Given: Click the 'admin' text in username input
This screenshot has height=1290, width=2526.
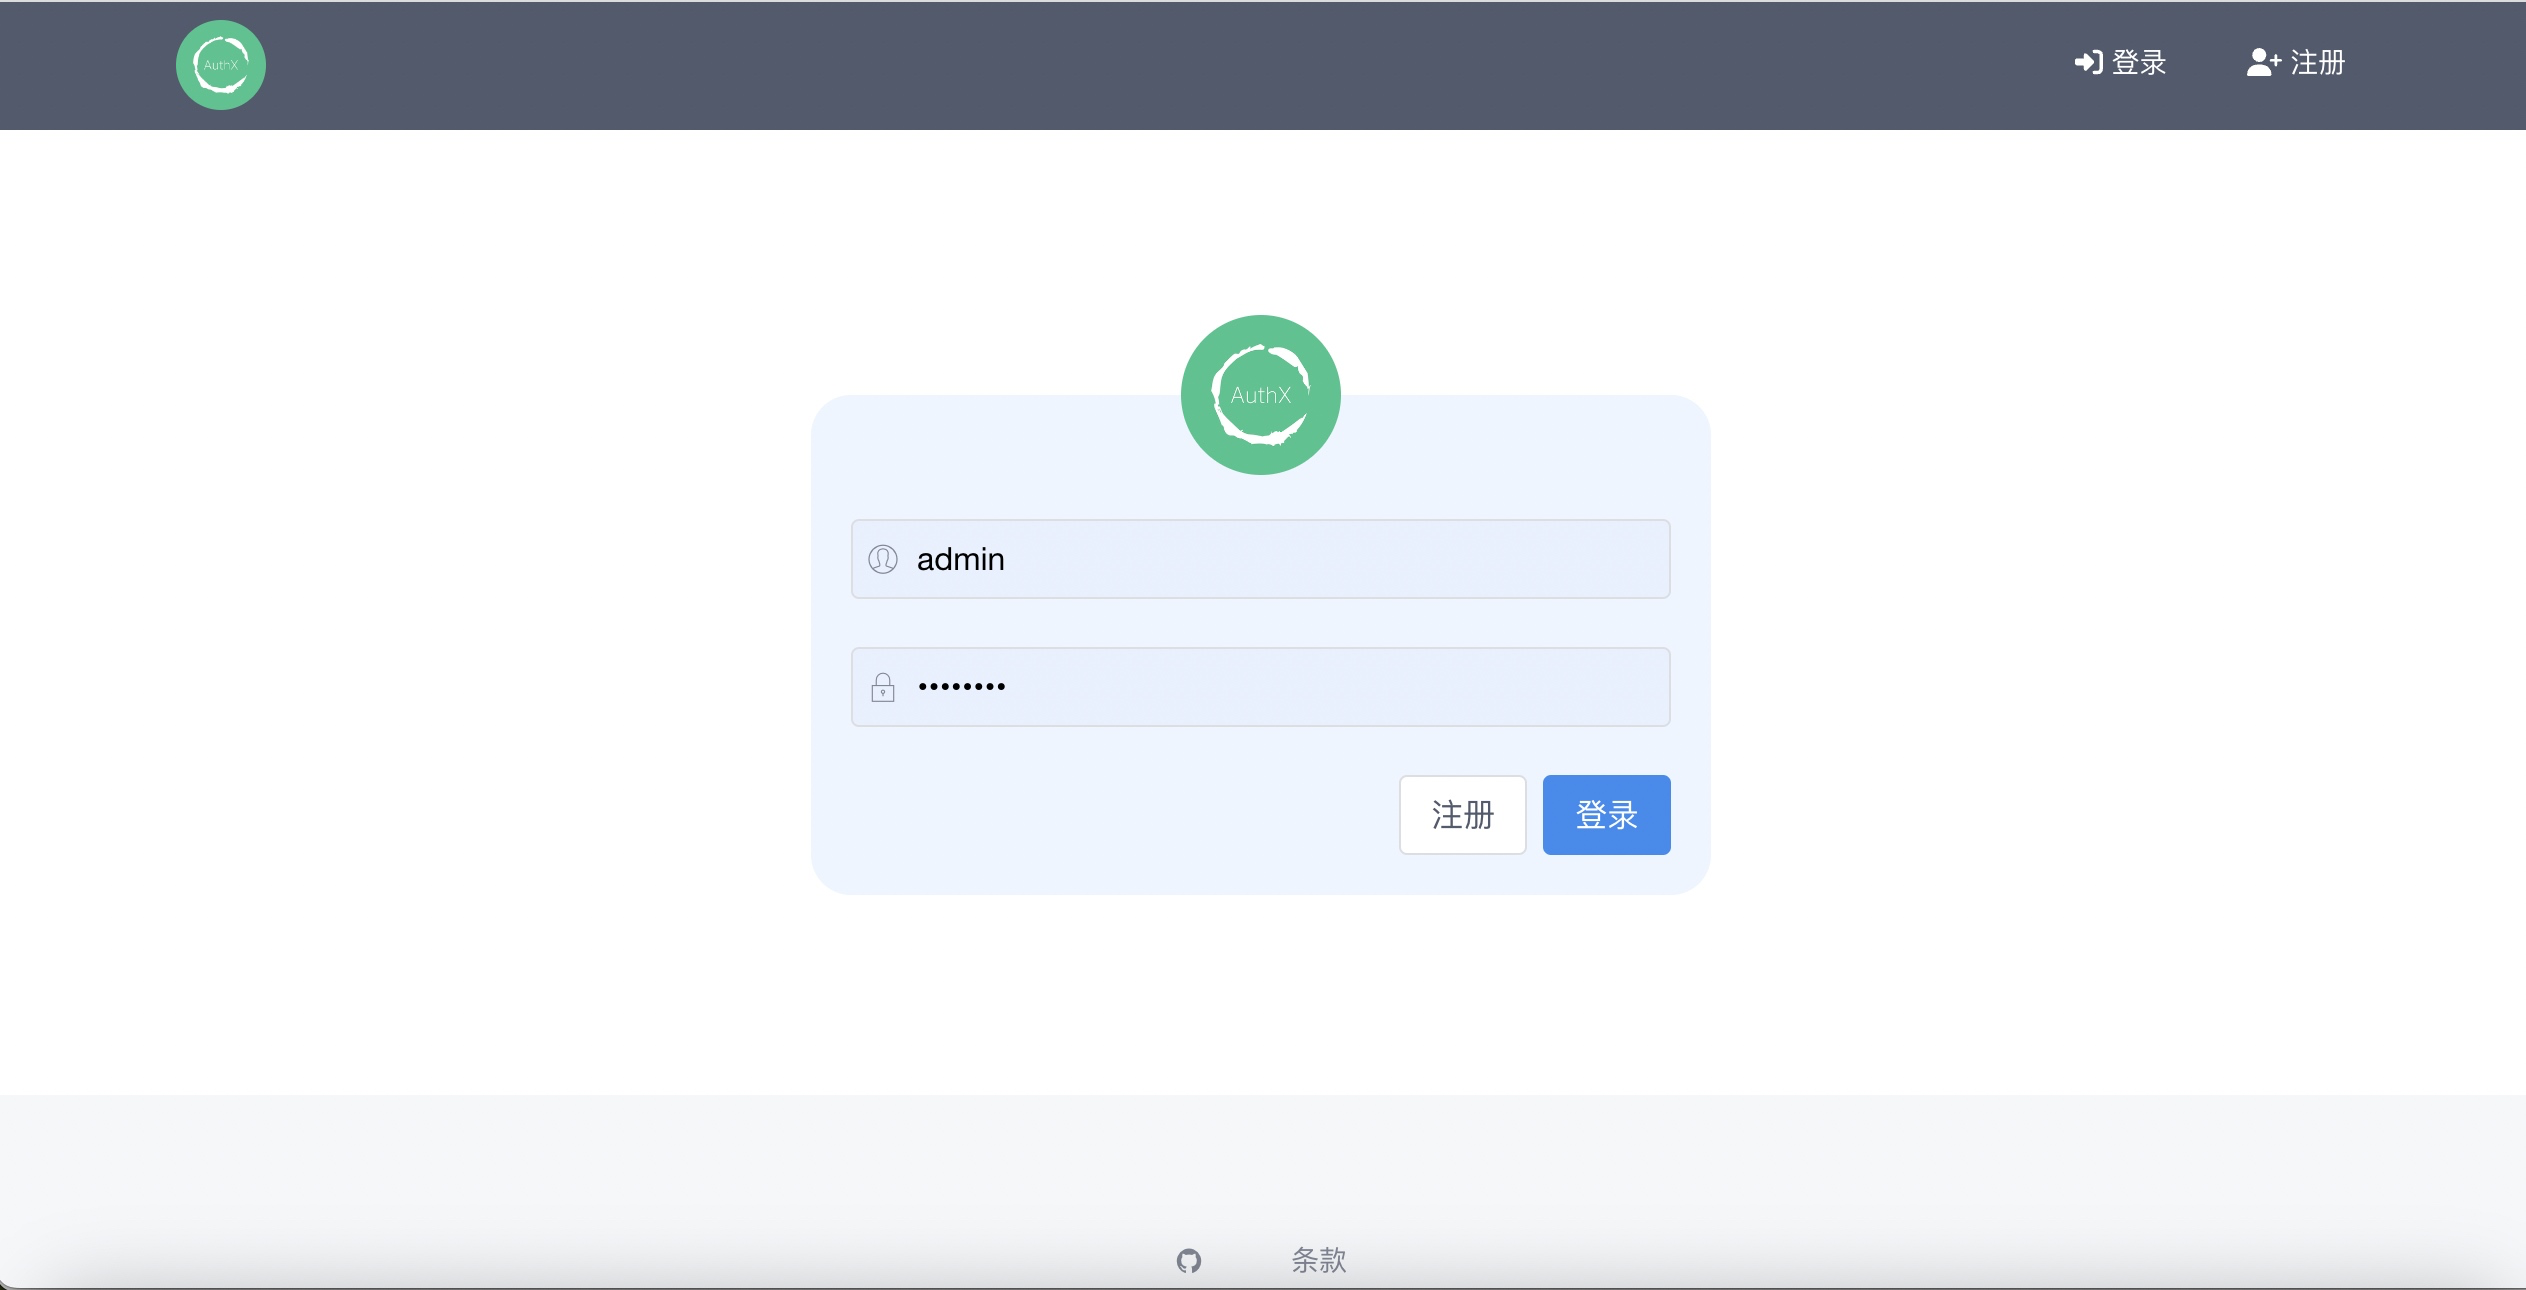Looking at the screenshot, I should coord(960,559).
